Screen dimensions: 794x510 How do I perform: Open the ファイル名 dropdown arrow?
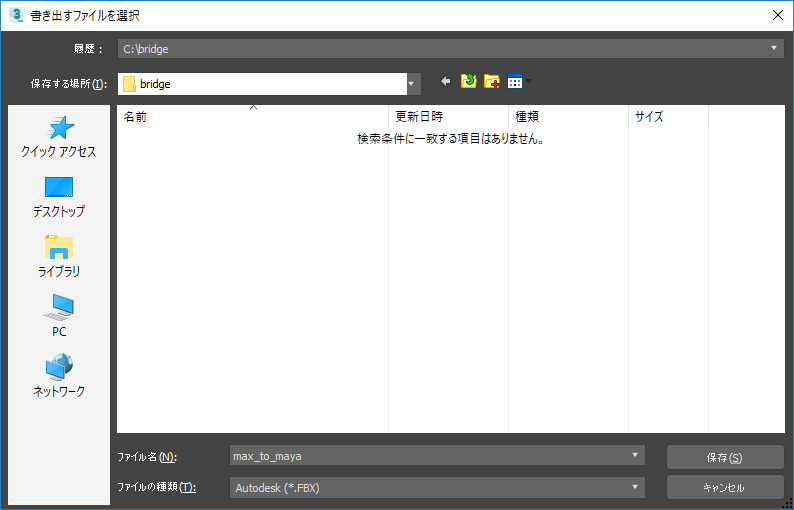coord(635,456)
